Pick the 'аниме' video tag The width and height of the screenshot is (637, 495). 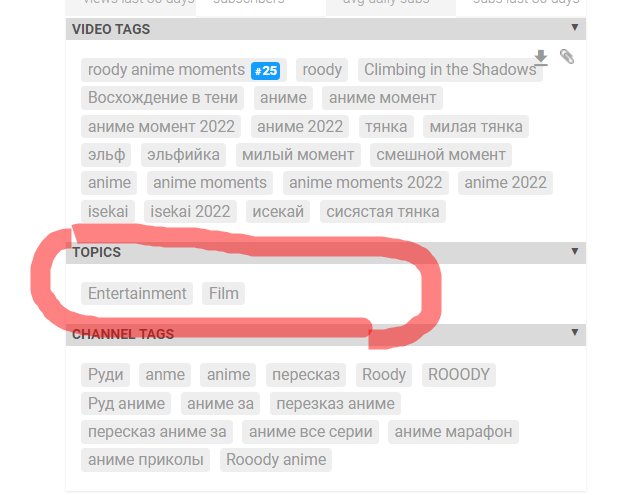(x=283, y=98)
